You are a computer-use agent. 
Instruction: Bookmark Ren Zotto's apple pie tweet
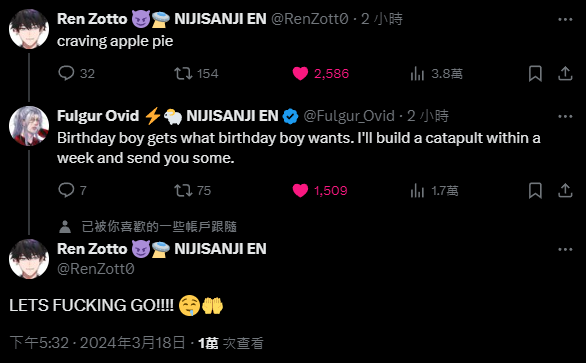(x=535, y=74)
